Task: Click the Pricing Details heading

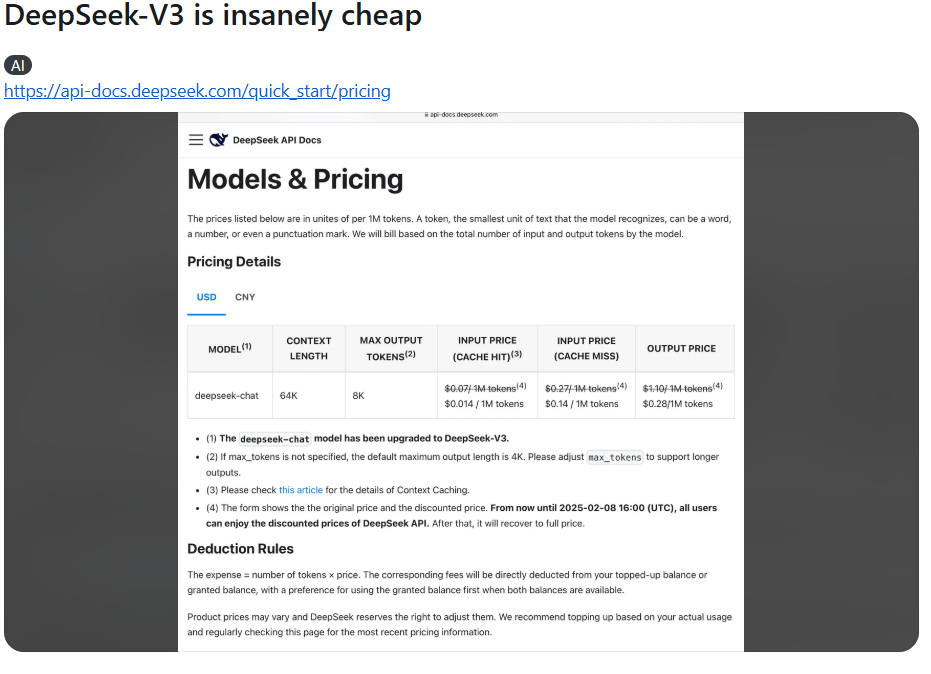Action: (x=234, y=262)
